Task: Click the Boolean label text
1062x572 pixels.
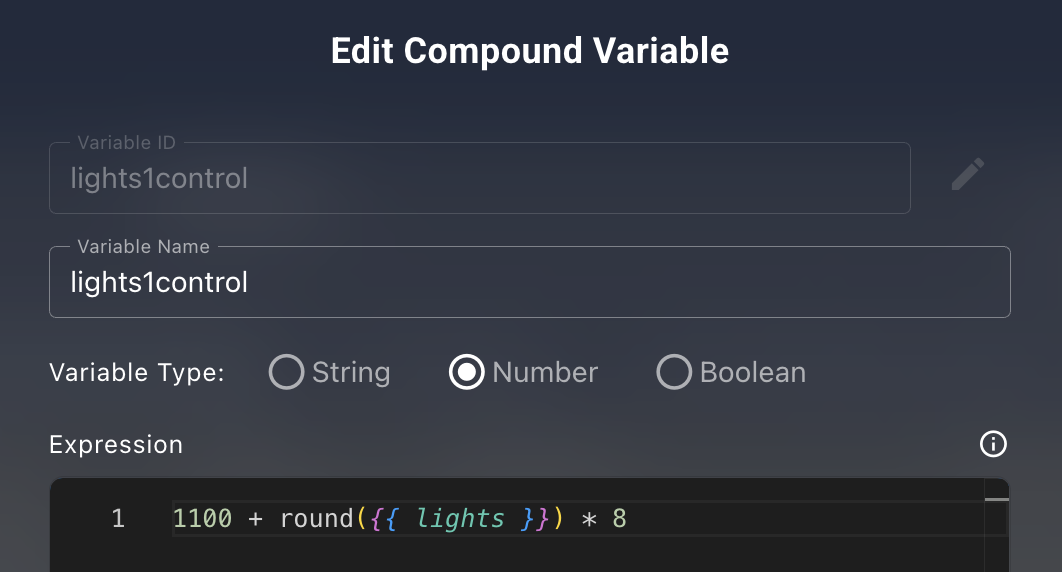Action: coord(752,372)
